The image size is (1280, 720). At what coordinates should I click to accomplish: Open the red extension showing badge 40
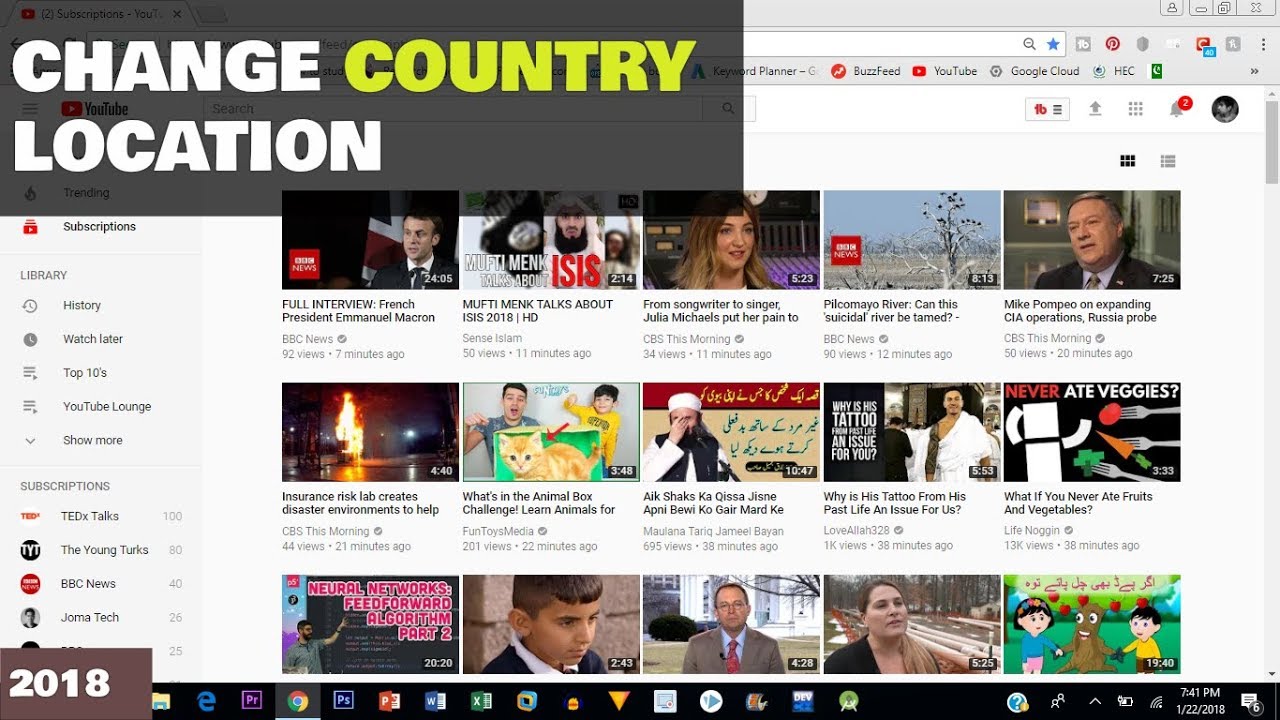point(1204,45)
